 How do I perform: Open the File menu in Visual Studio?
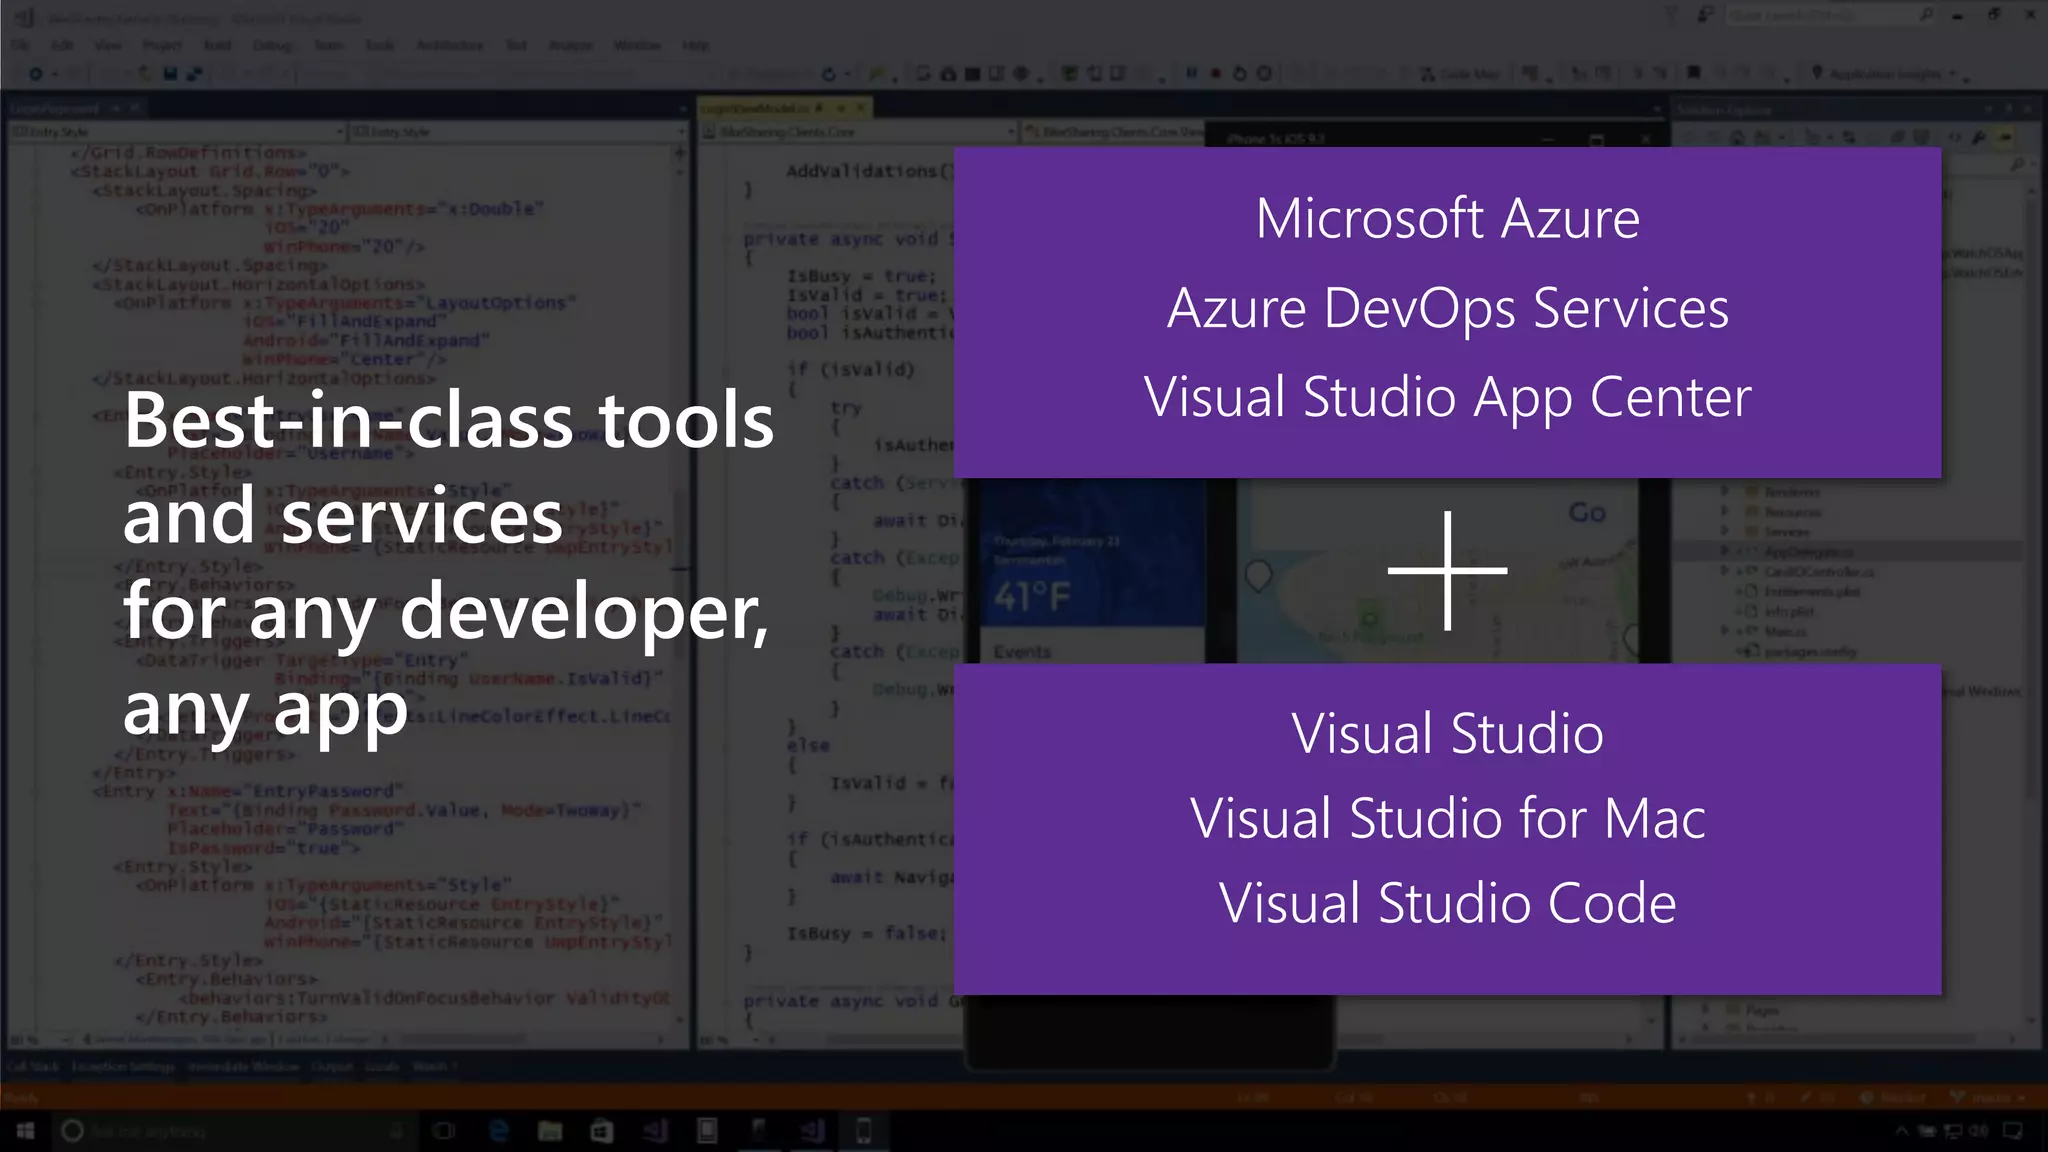coord(20,45)
